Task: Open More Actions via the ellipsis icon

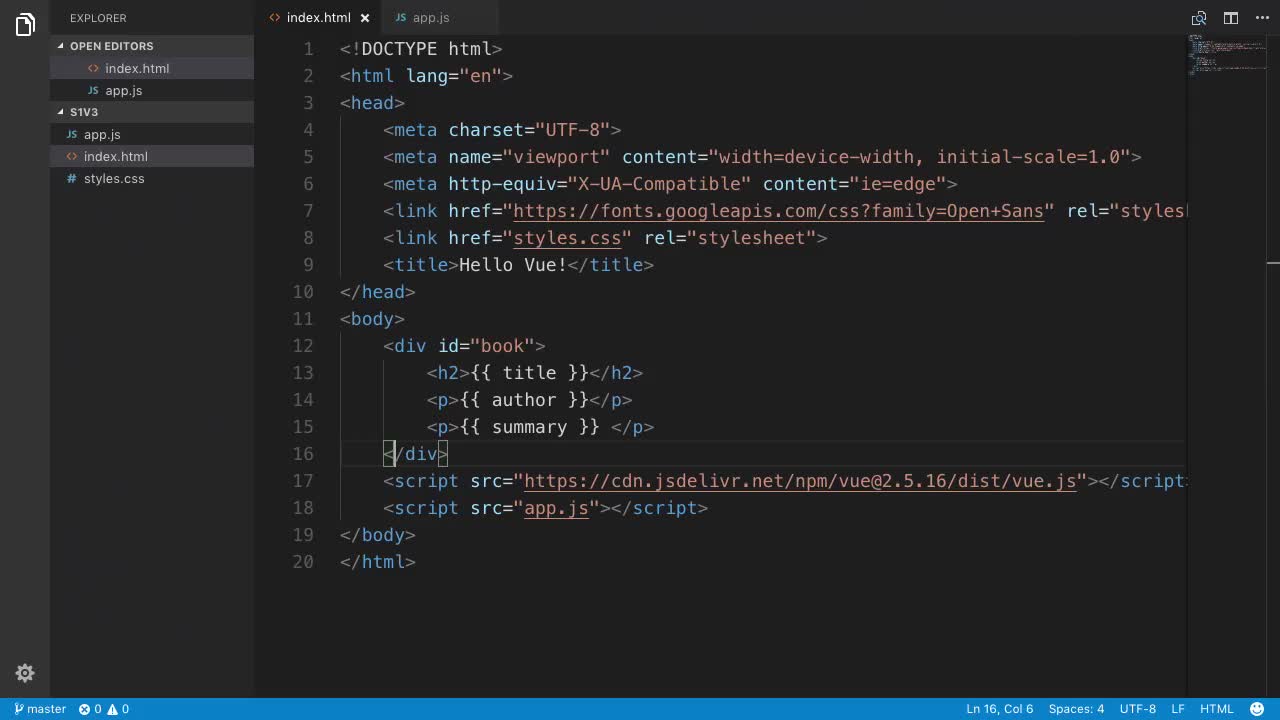Action: [1262, 18]
